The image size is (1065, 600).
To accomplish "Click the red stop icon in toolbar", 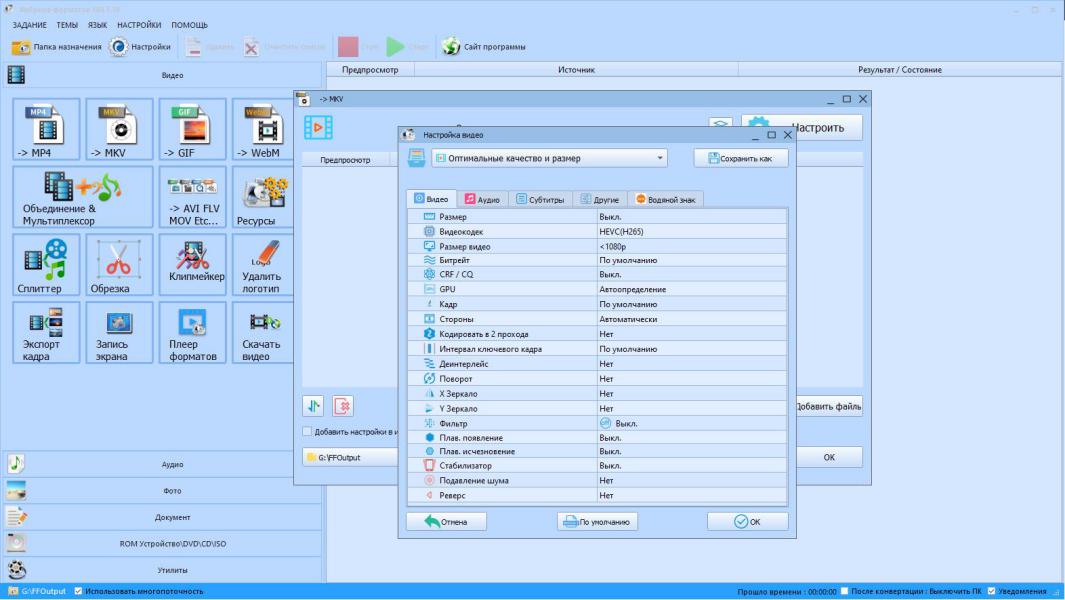I will [x=348, y=47].
